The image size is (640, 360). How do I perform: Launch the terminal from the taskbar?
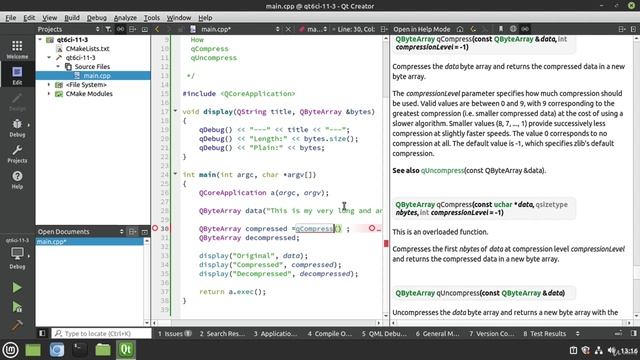[80, 350]
